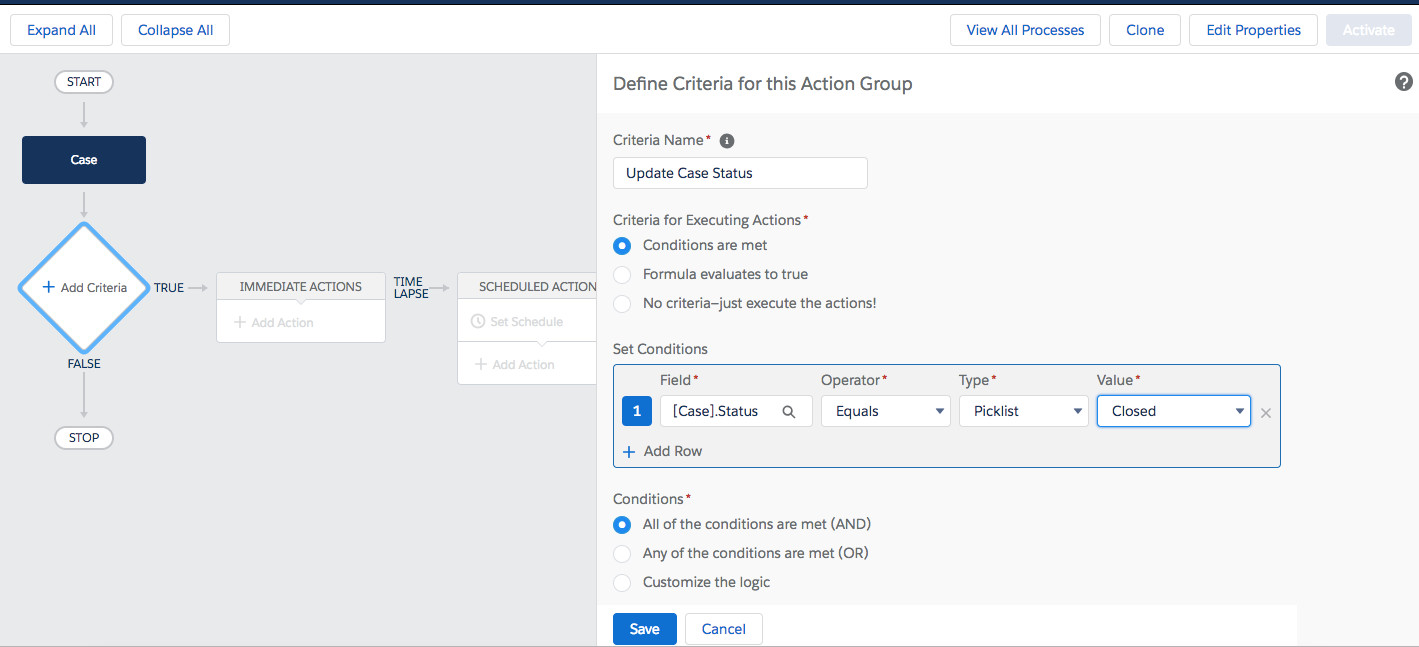Select 'No criteria–just execute the actions' option
The width and height of the screenshot is (1419, 647).
(622, 303)
